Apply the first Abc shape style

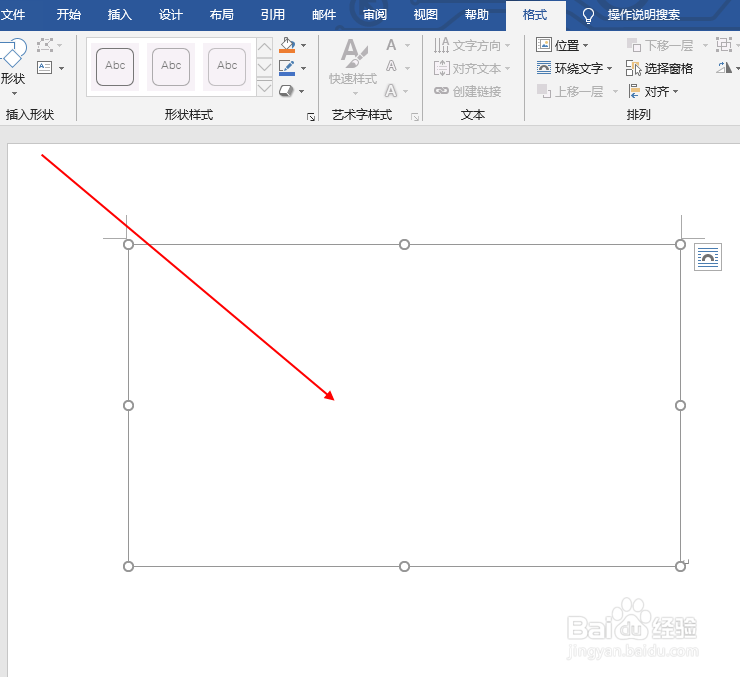[115, 67]
